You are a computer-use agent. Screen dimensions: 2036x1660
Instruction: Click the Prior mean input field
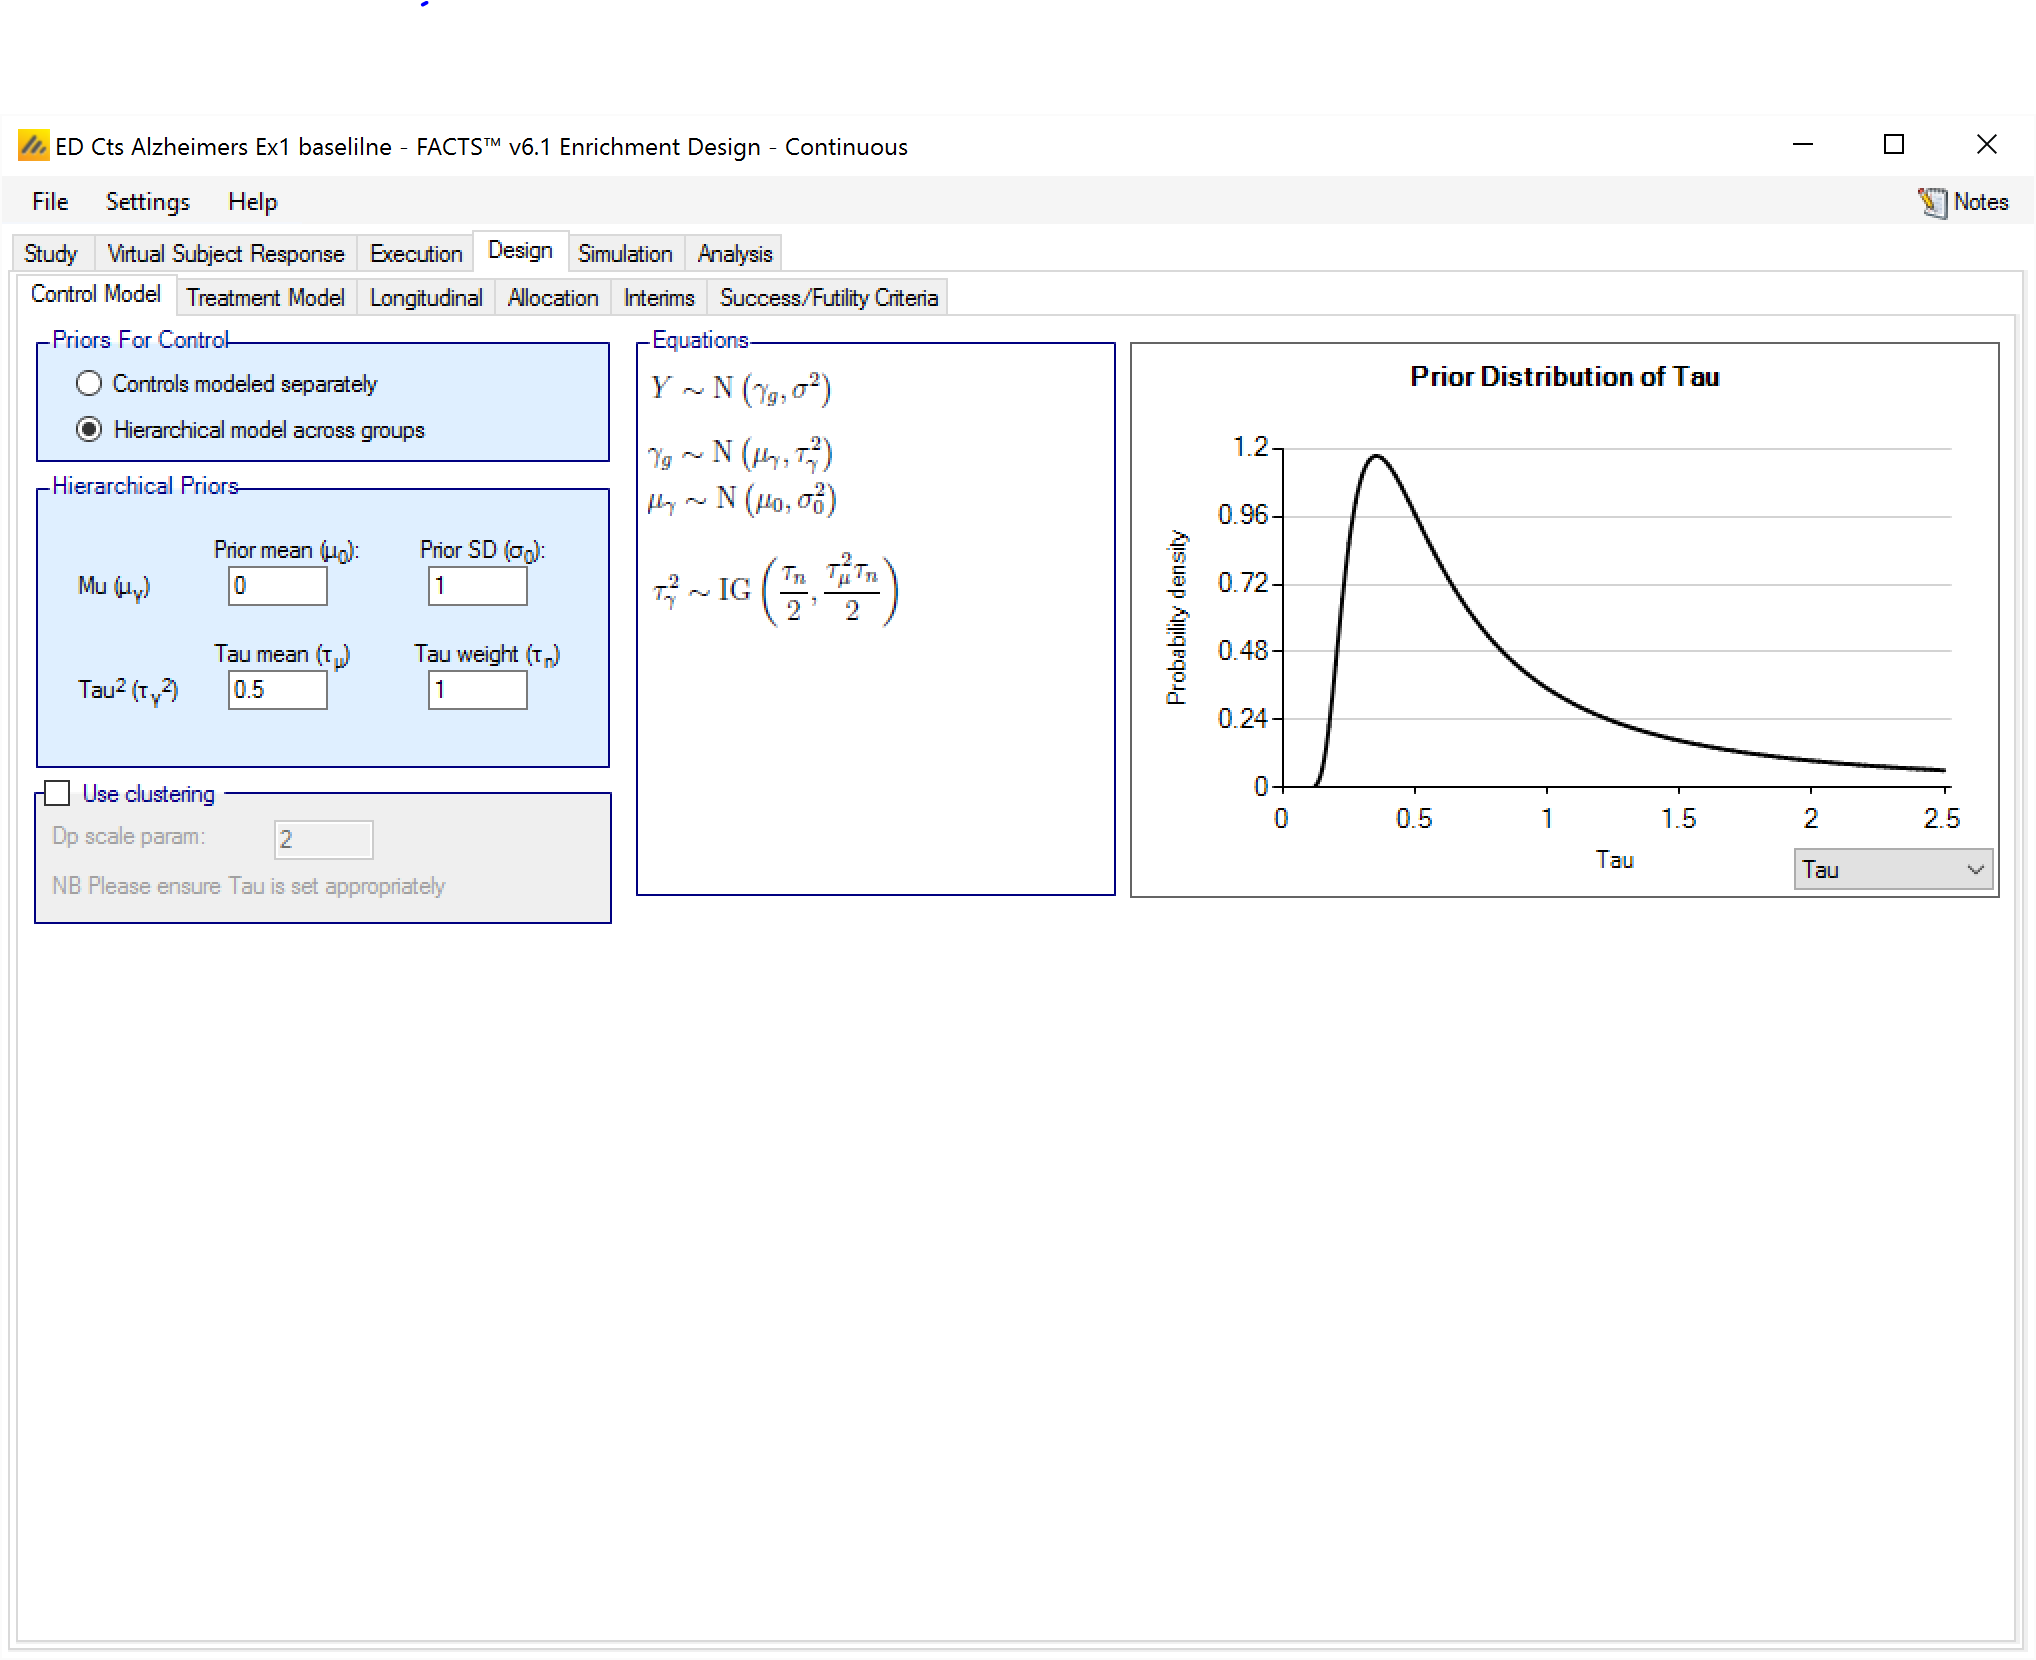pyautogui.click(x=277, y=586)
